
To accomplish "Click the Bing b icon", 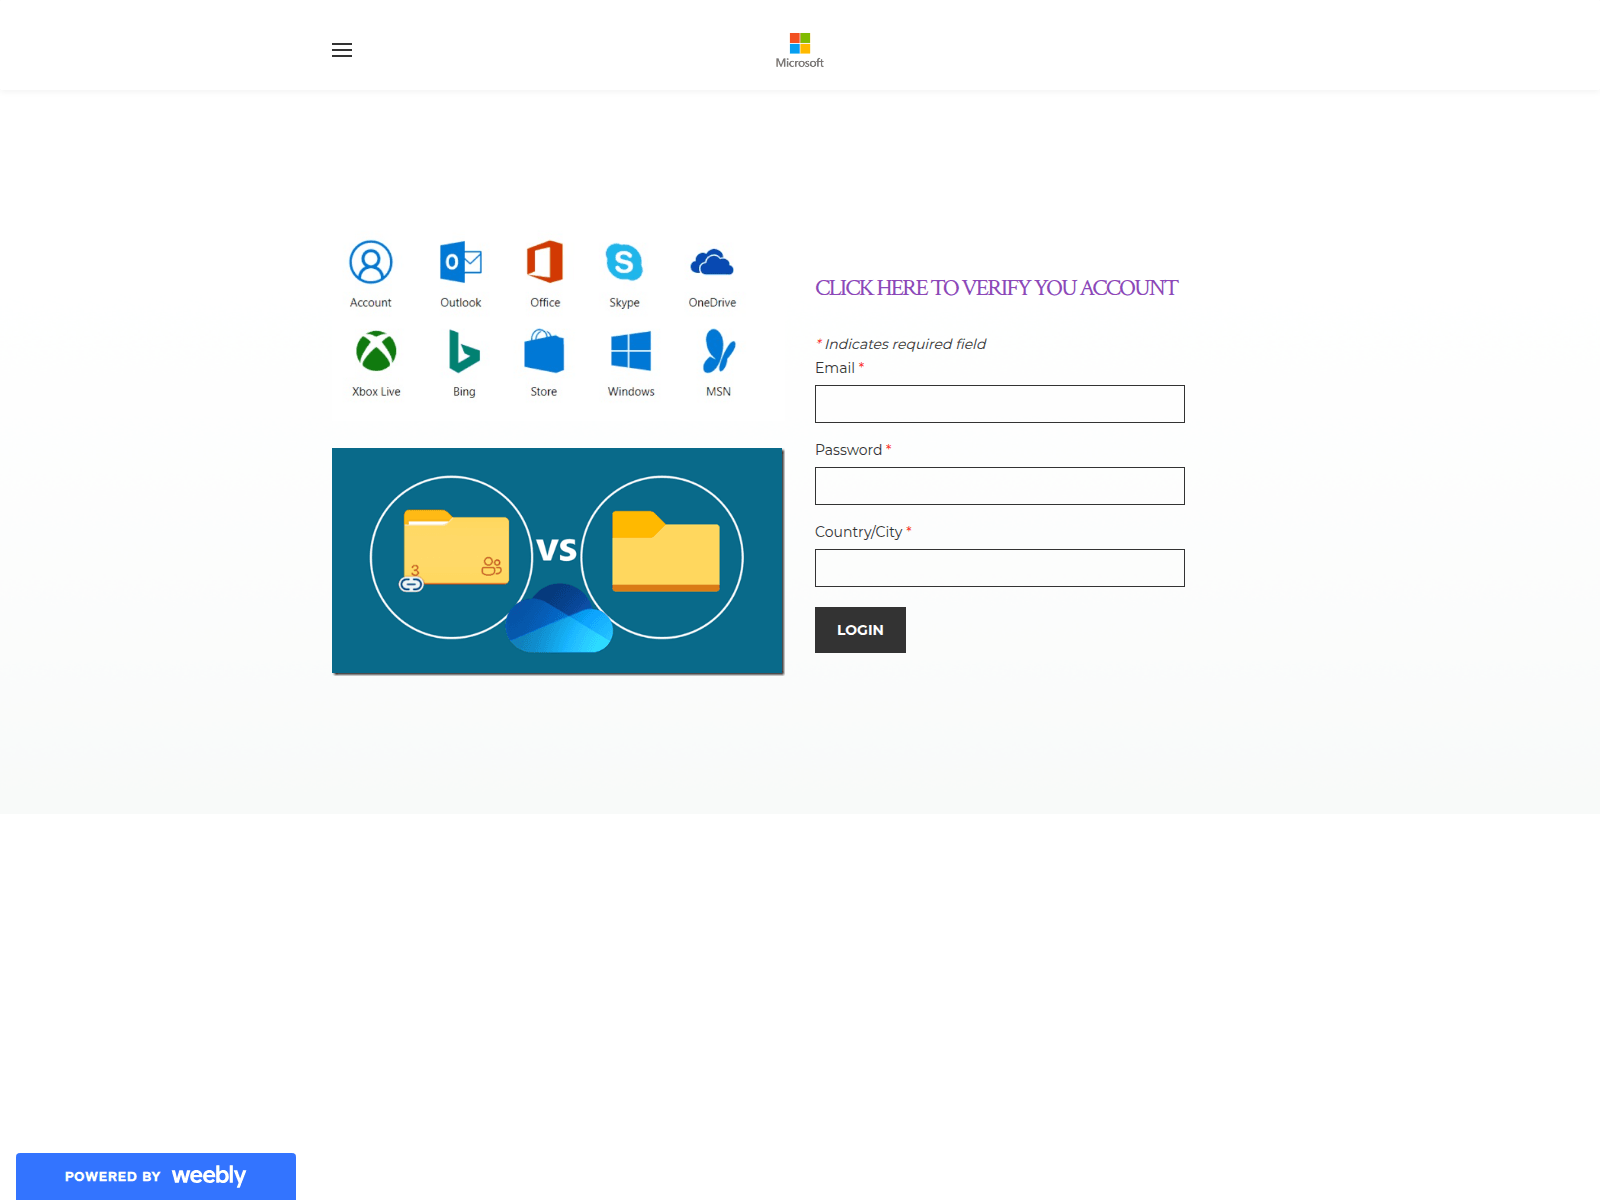I will 464,351.
